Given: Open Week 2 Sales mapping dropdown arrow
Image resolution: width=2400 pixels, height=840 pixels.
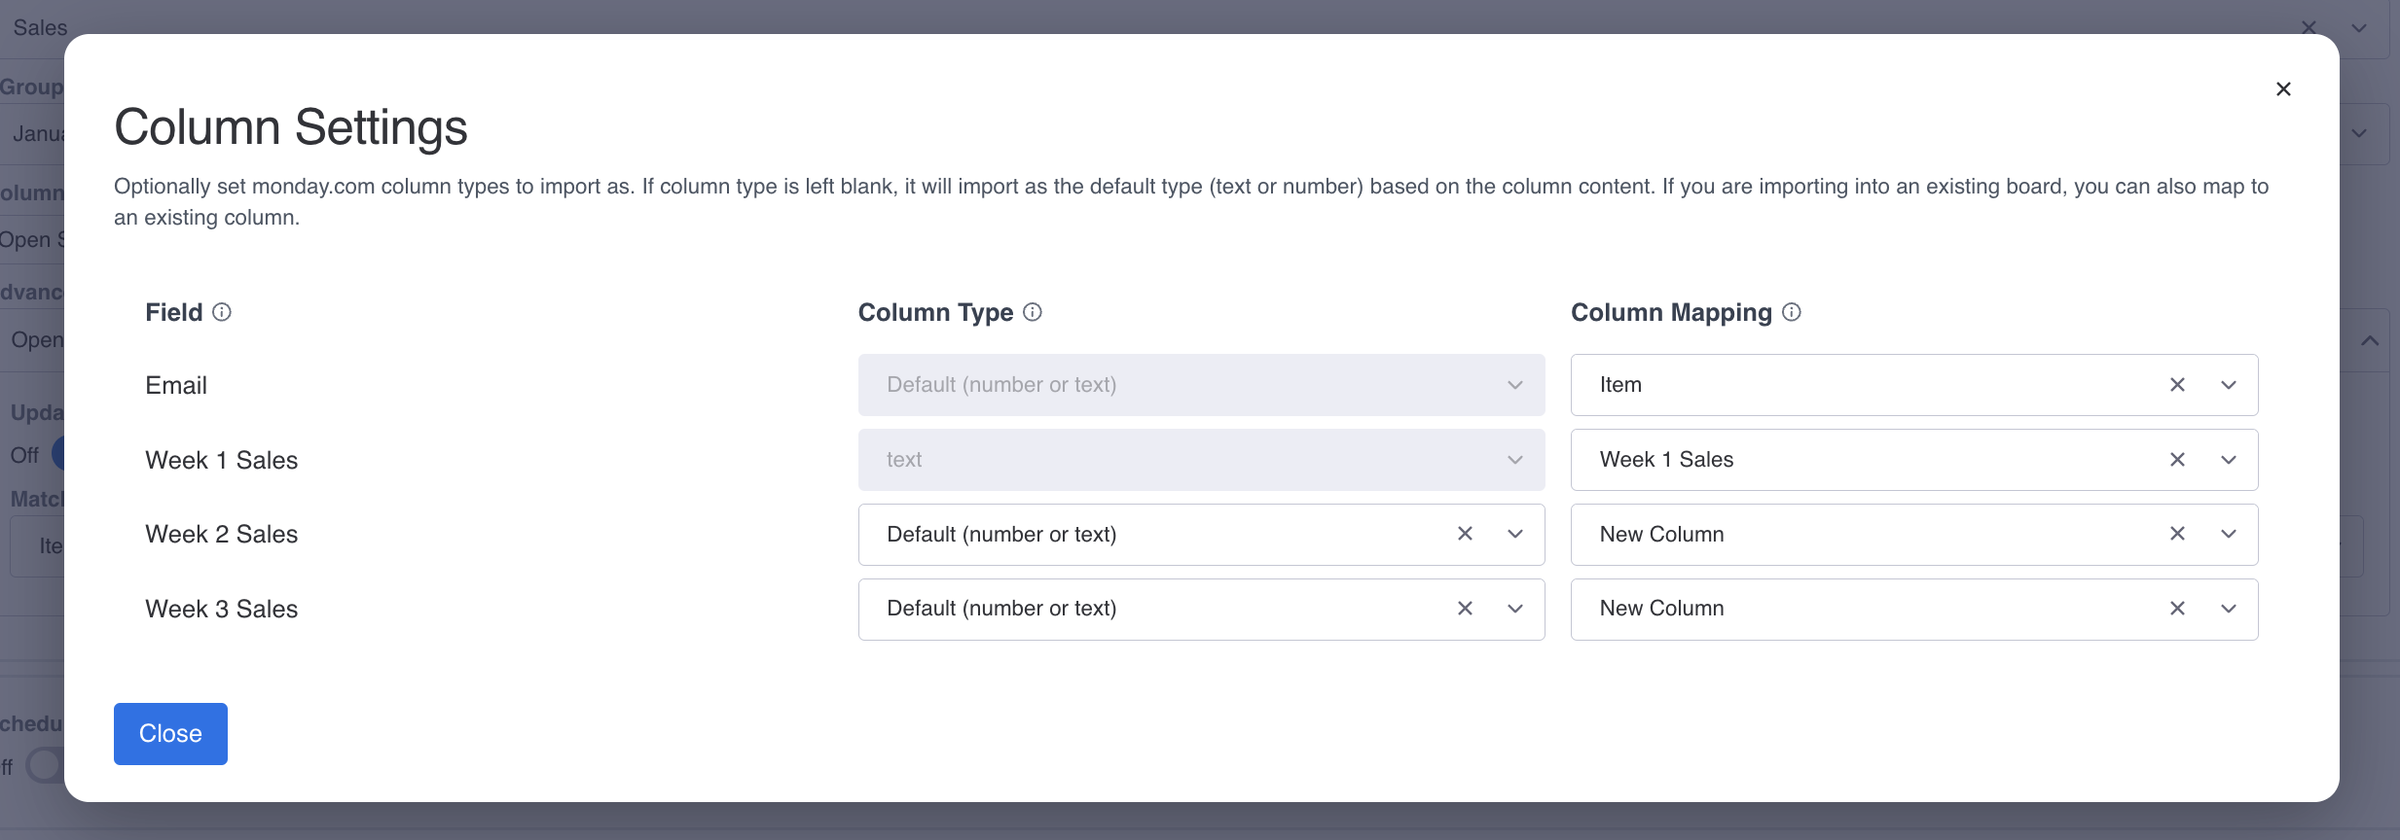Looking at the screenshot, I should pyautogui.click(x=2228, y=534).
